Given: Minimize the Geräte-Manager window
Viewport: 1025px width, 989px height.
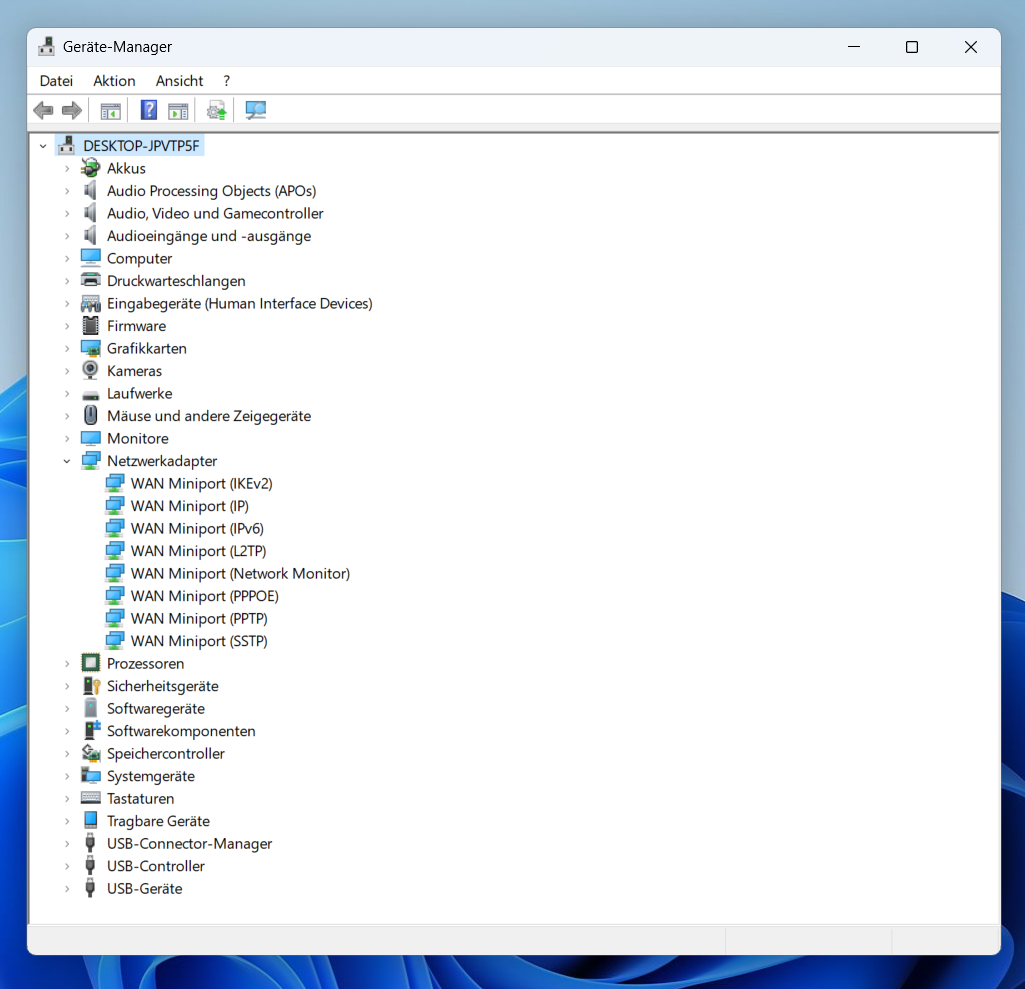Looking at the screenshot, I should (854, 47).
